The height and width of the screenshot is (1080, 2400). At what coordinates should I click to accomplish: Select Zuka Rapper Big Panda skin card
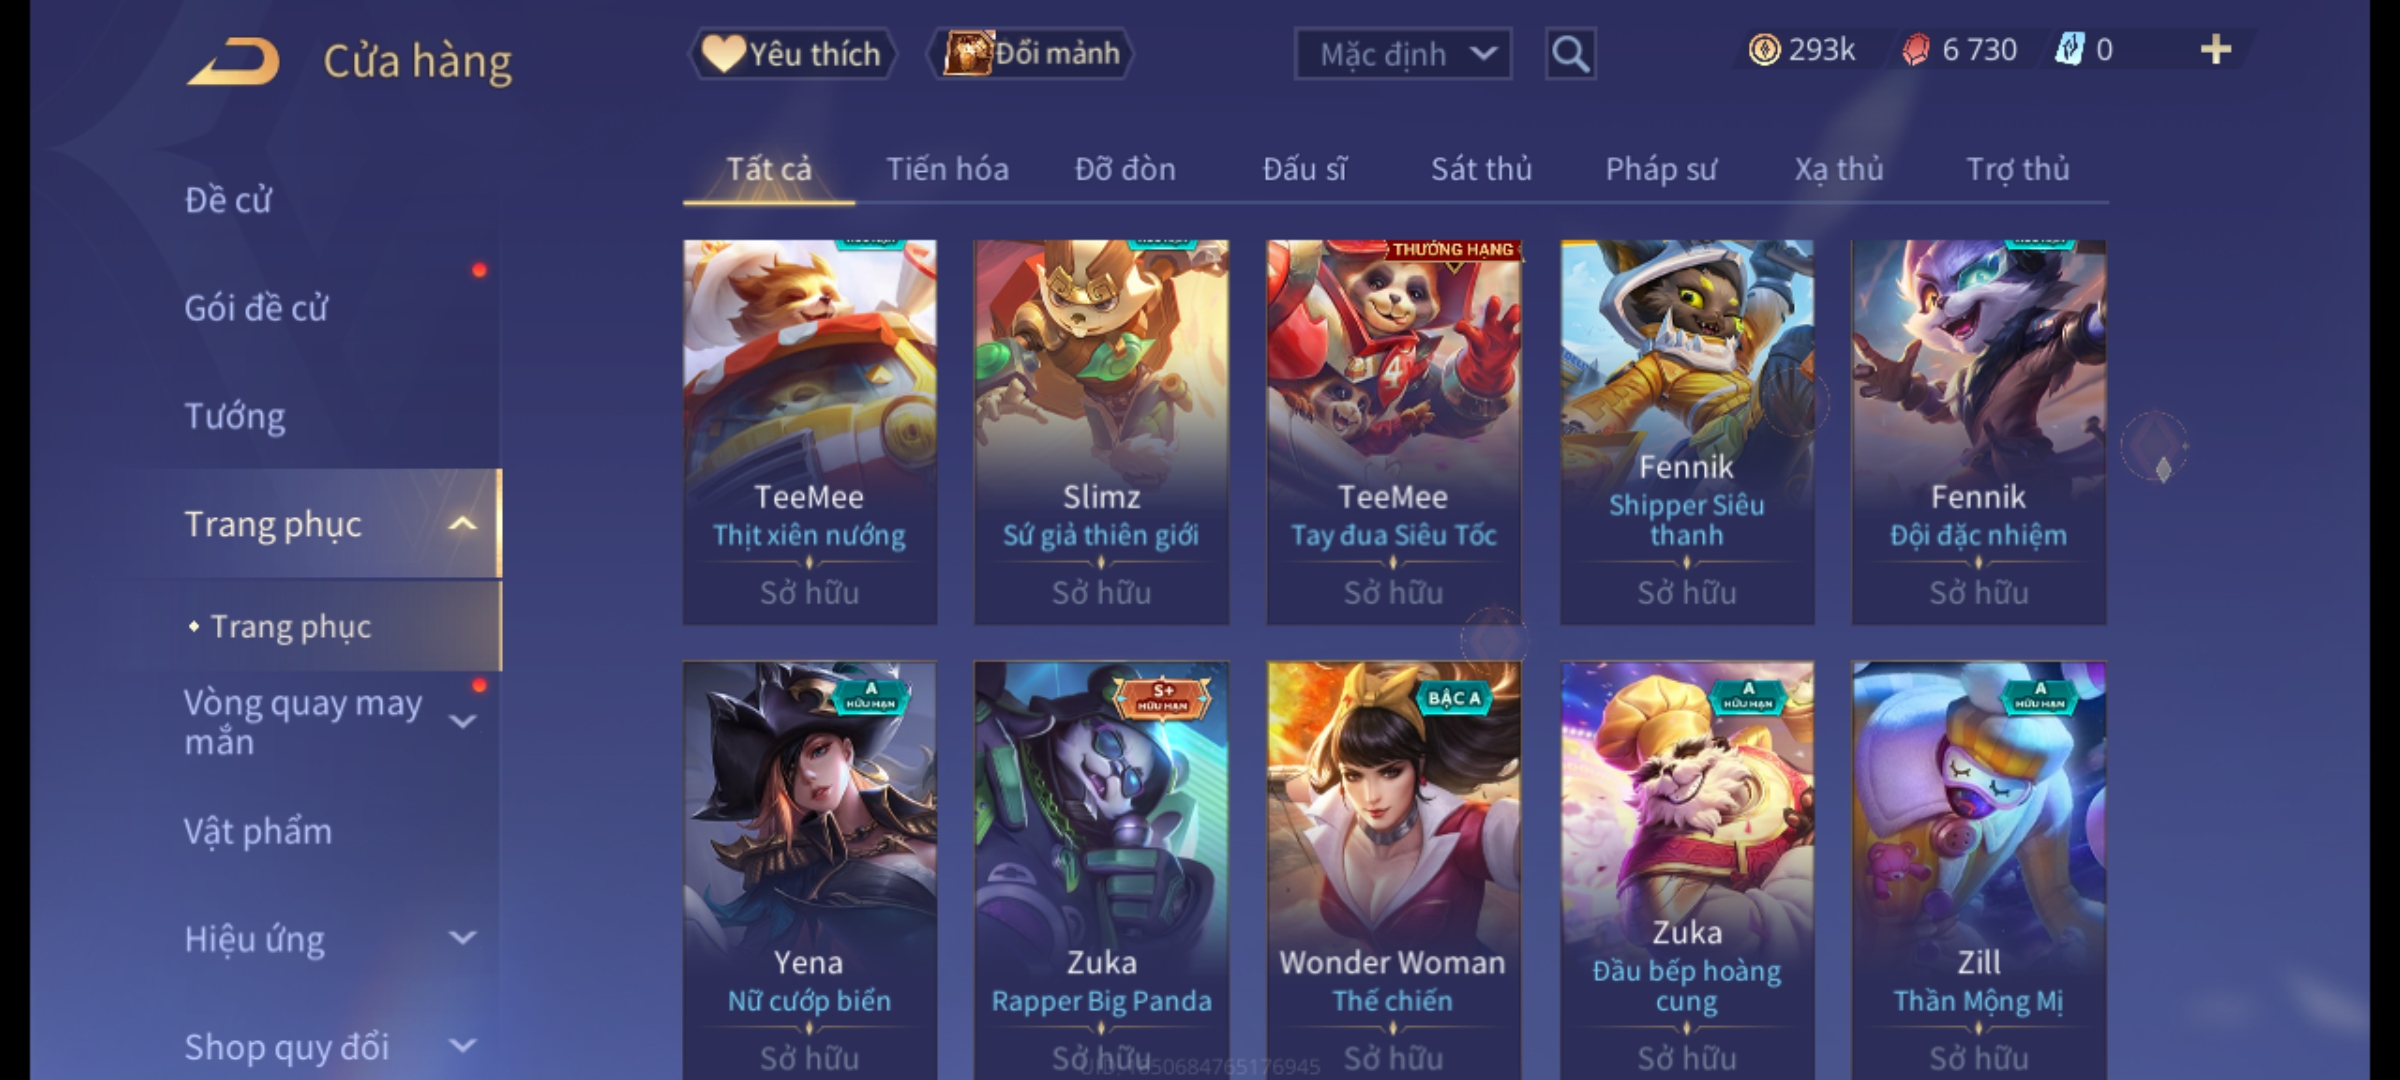pos(1101,870)
